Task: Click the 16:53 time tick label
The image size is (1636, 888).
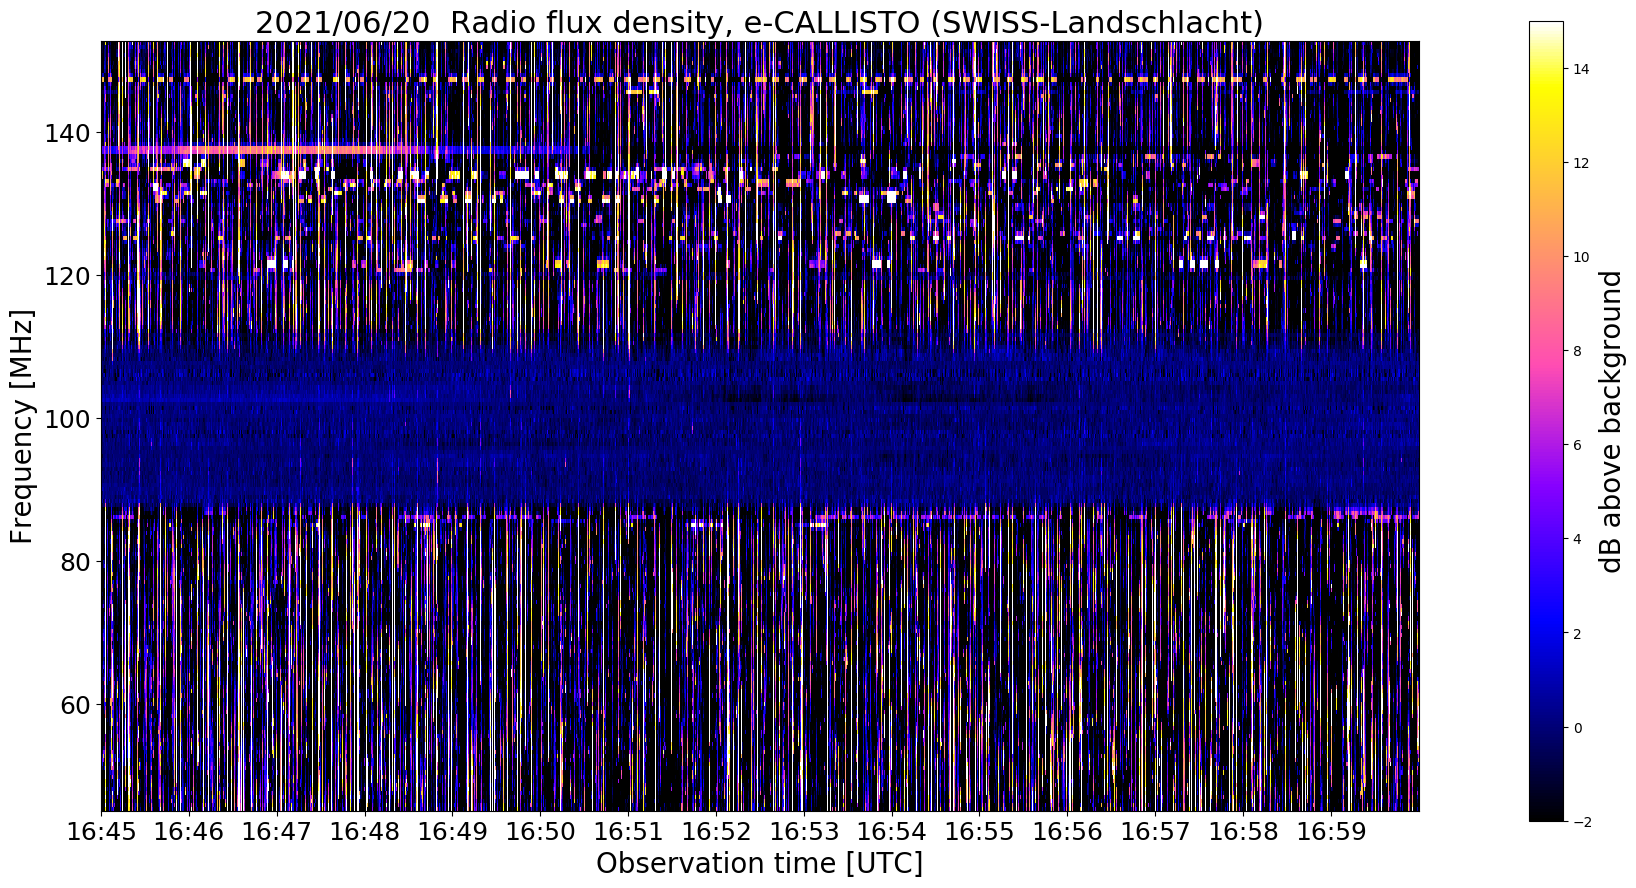Action: [x=804, y=832]
